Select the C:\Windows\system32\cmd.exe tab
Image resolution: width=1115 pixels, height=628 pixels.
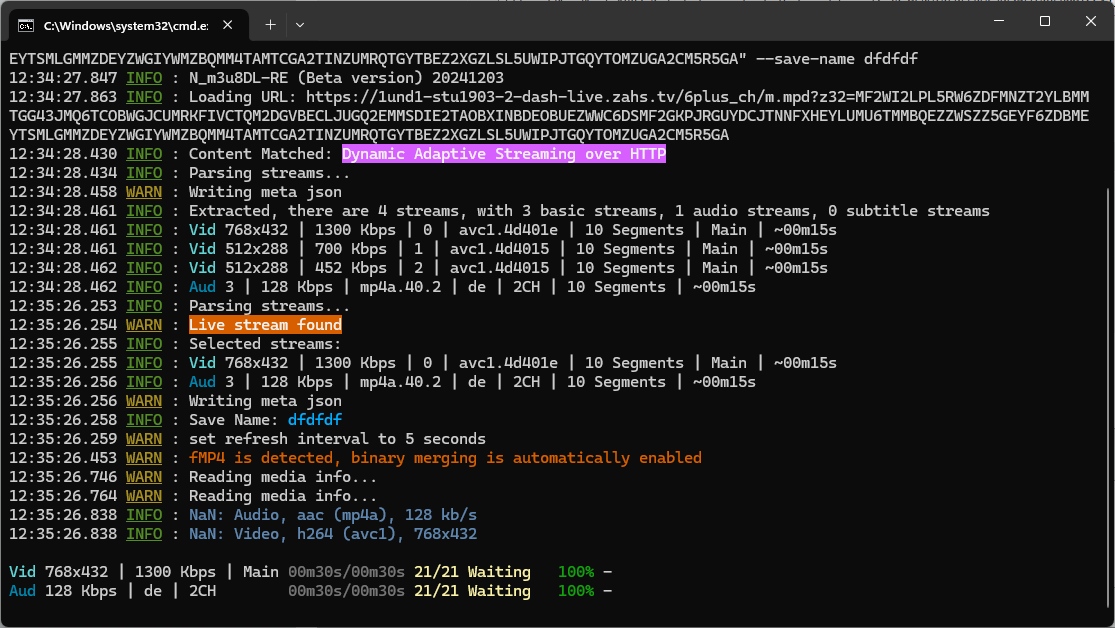tap(125, 23)
